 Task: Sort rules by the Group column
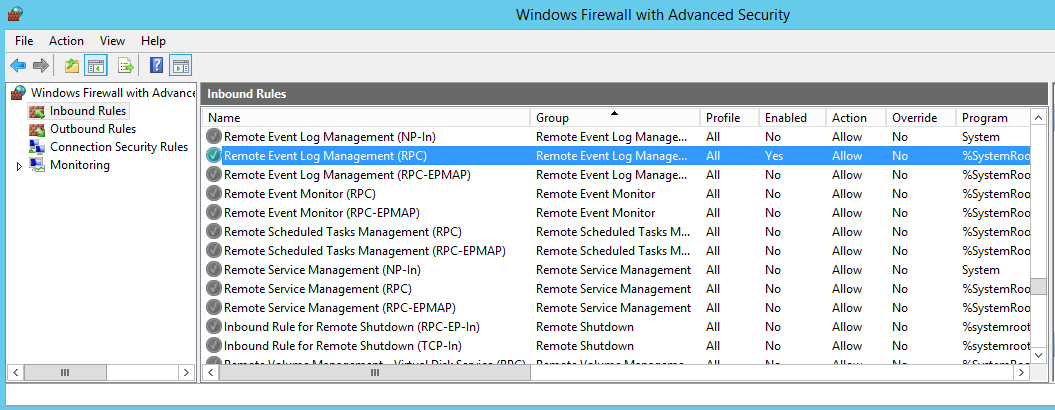tap(615, 118)
